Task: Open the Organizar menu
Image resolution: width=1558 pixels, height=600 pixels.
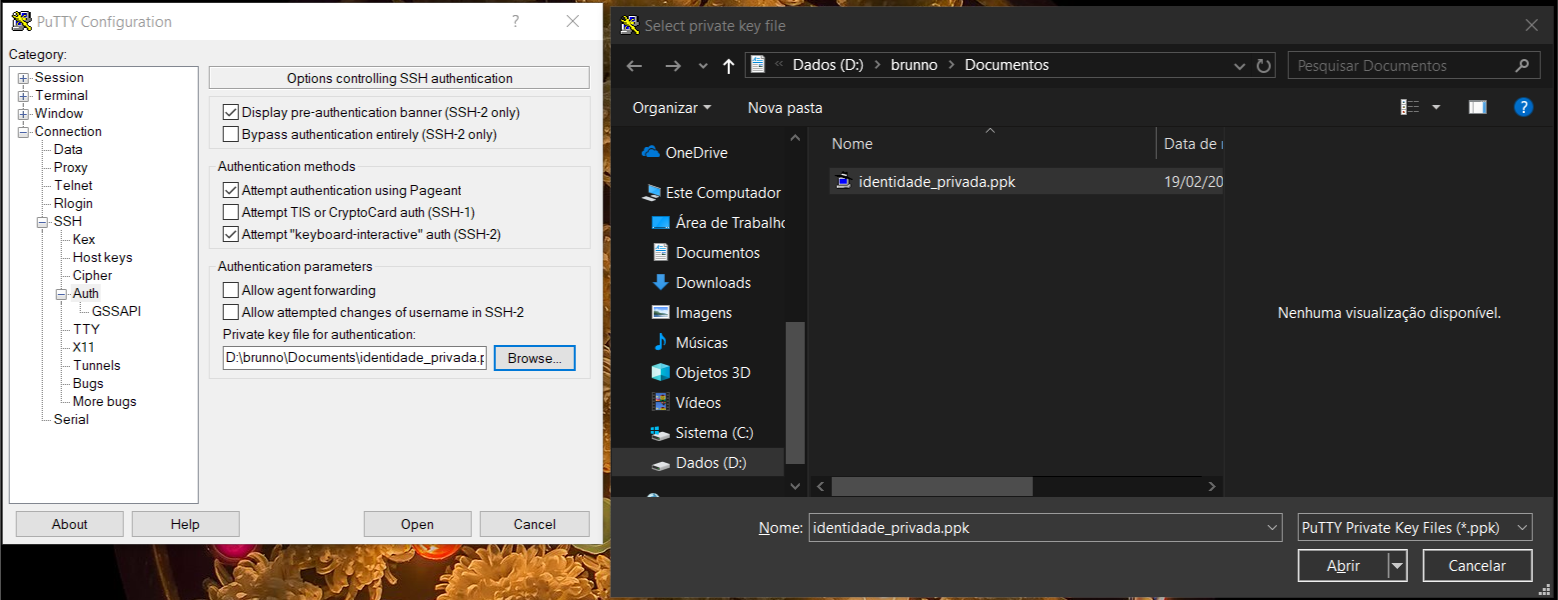Action: tap(669, 107)
